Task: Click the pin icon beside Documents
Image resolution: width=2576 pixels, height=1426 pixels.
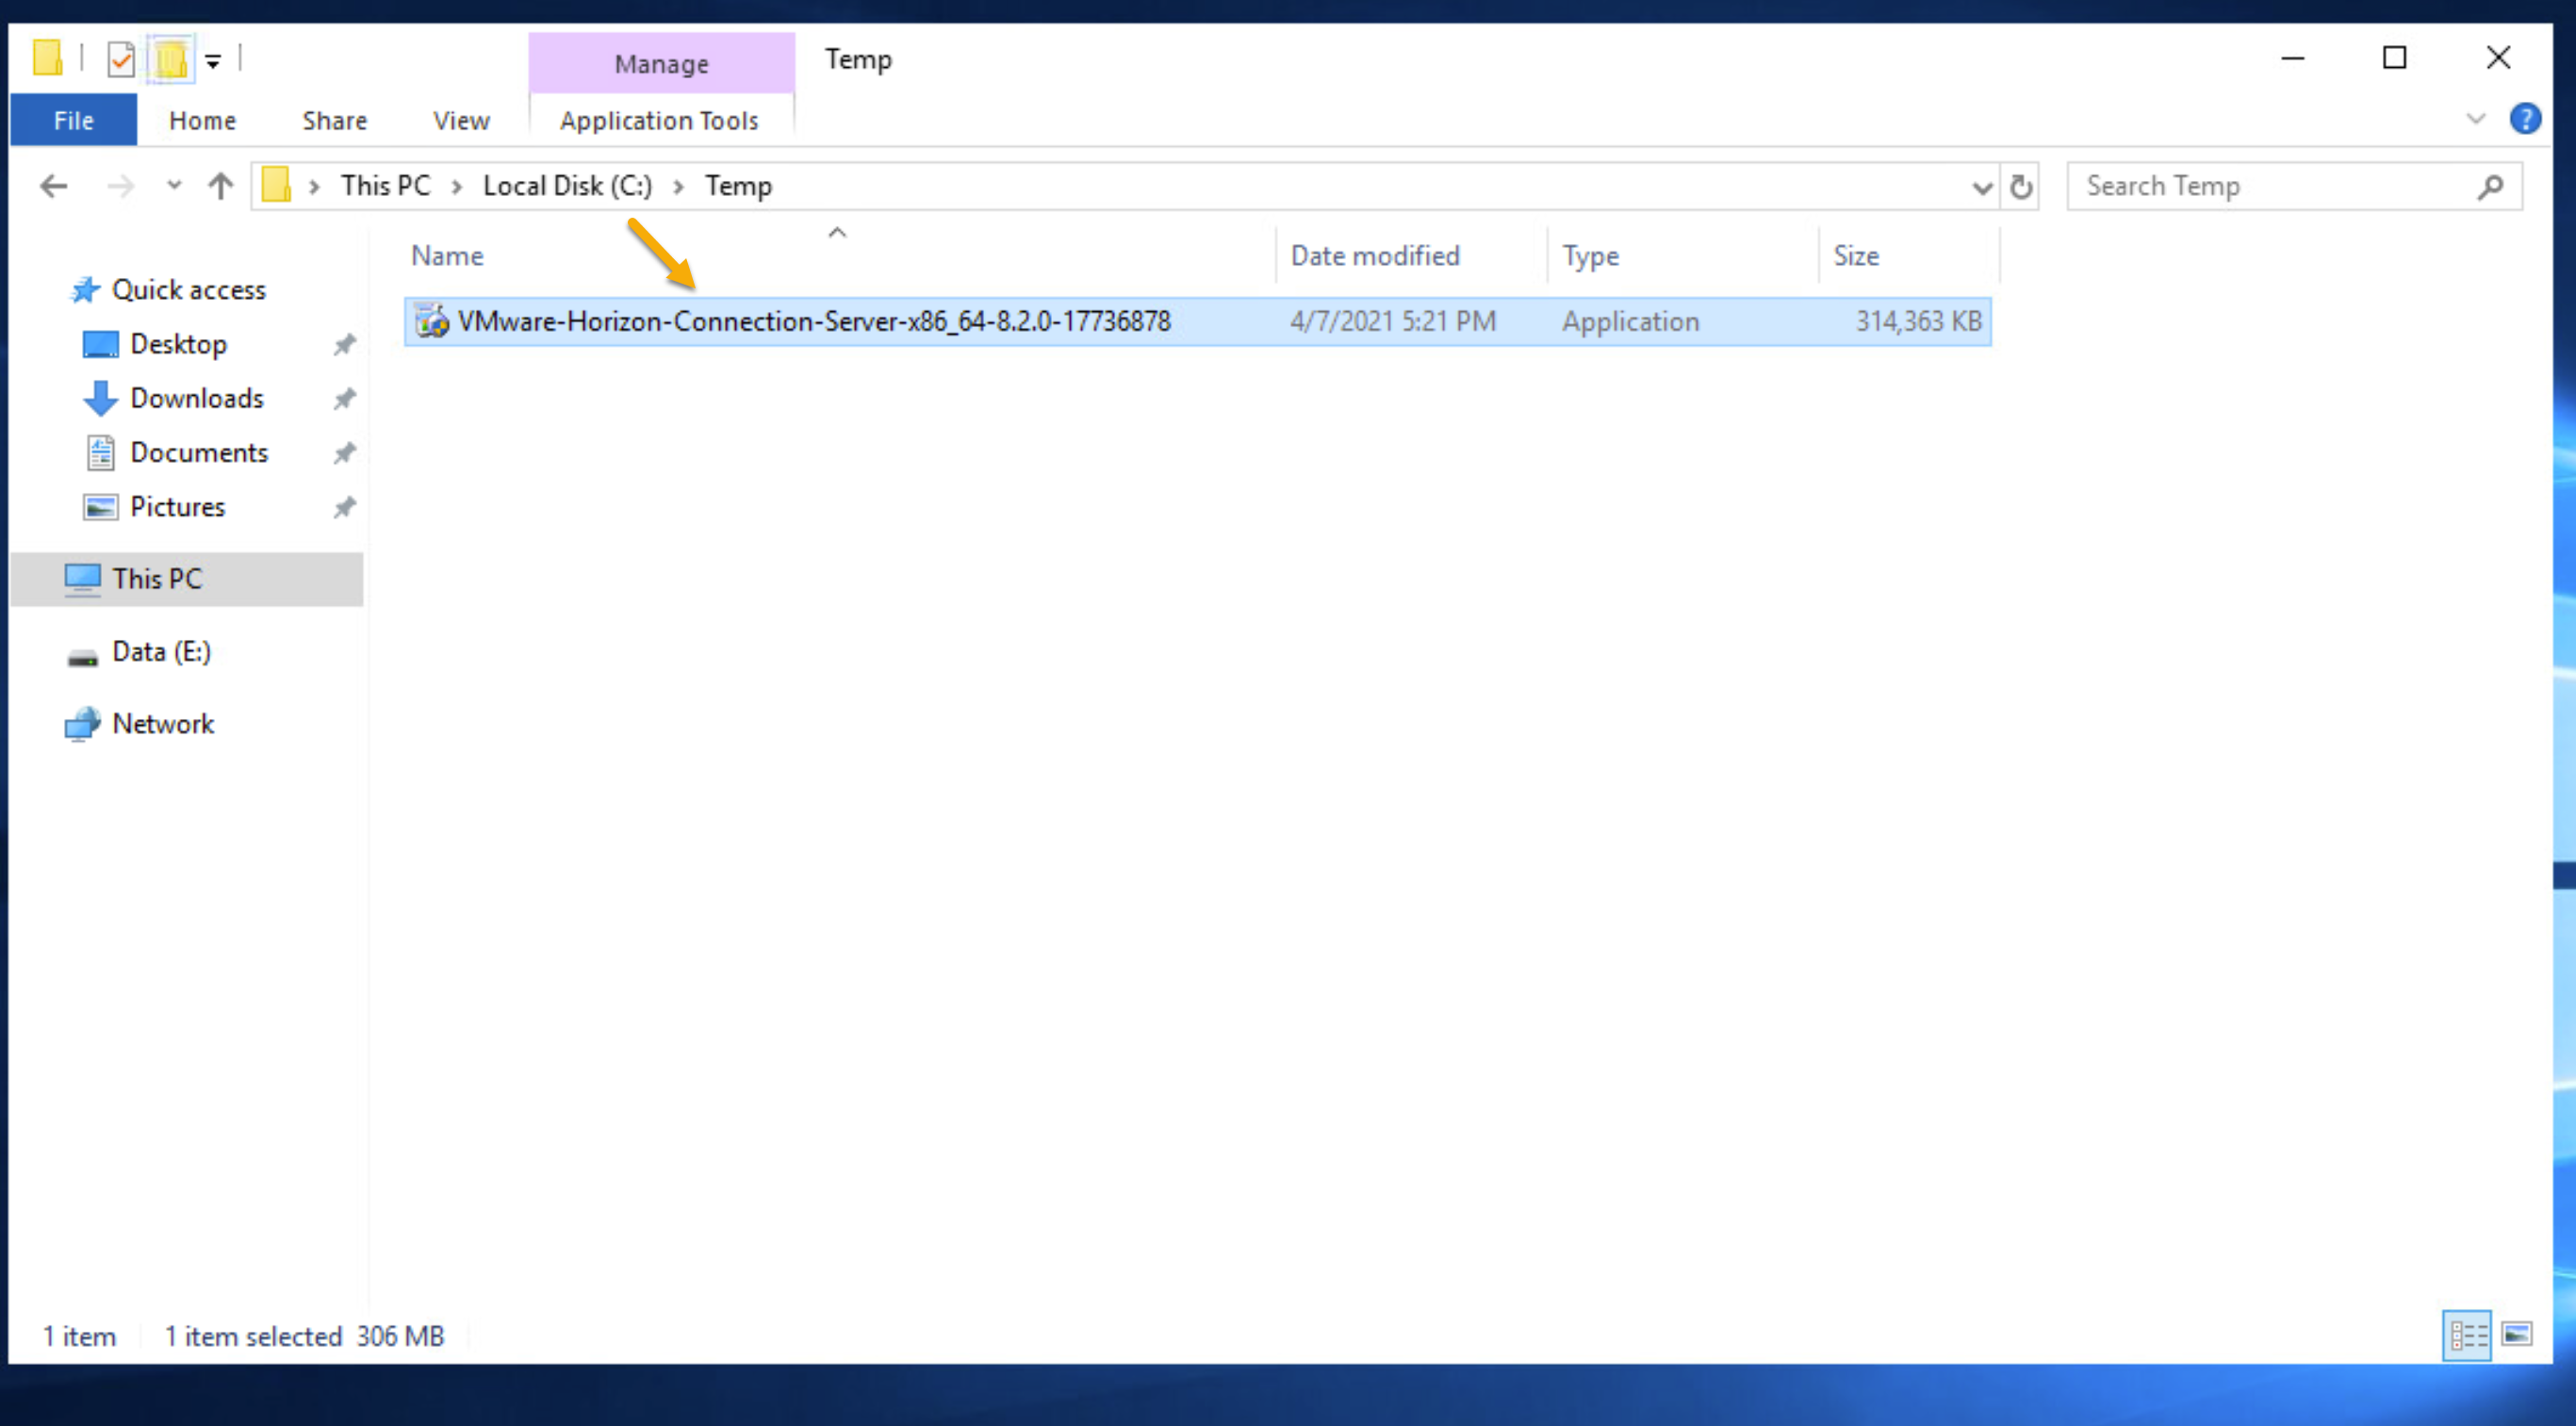Action: coord(345,453)
